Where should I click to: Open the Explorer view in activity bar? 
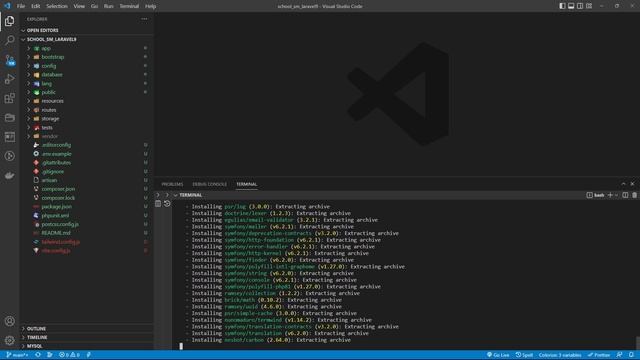[9, 21]
